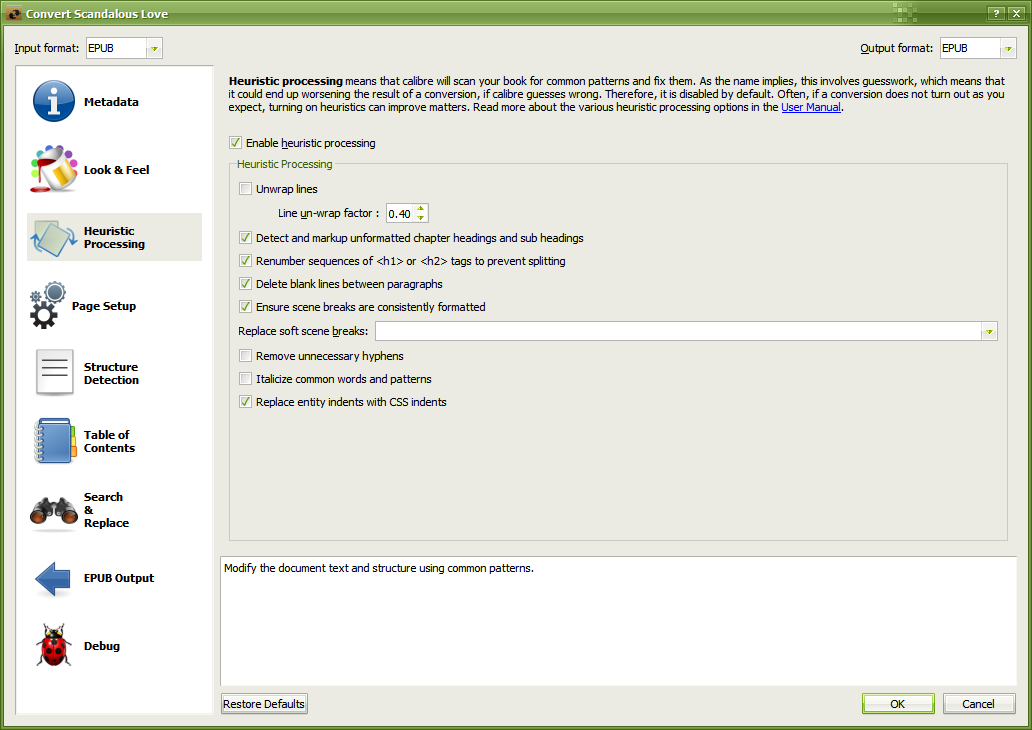Click the Table of Contents notebook icon
The width and height of the screenshot is (1032, 730).
(54, 441)
